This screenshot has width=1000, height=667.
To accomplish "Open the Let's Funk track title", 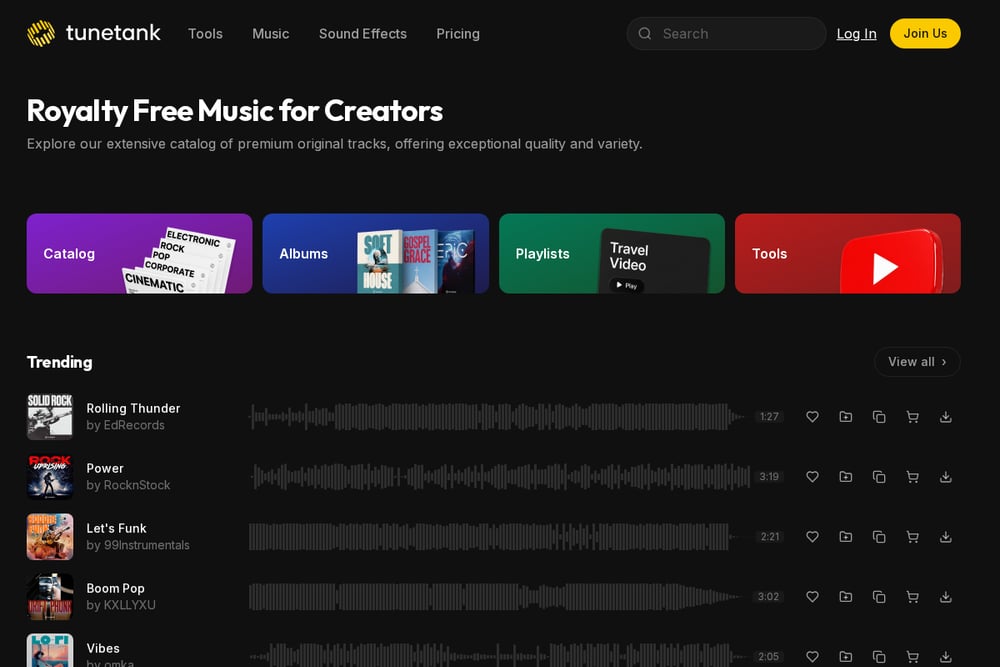I will pyautogui.click(x=116, y=528).
